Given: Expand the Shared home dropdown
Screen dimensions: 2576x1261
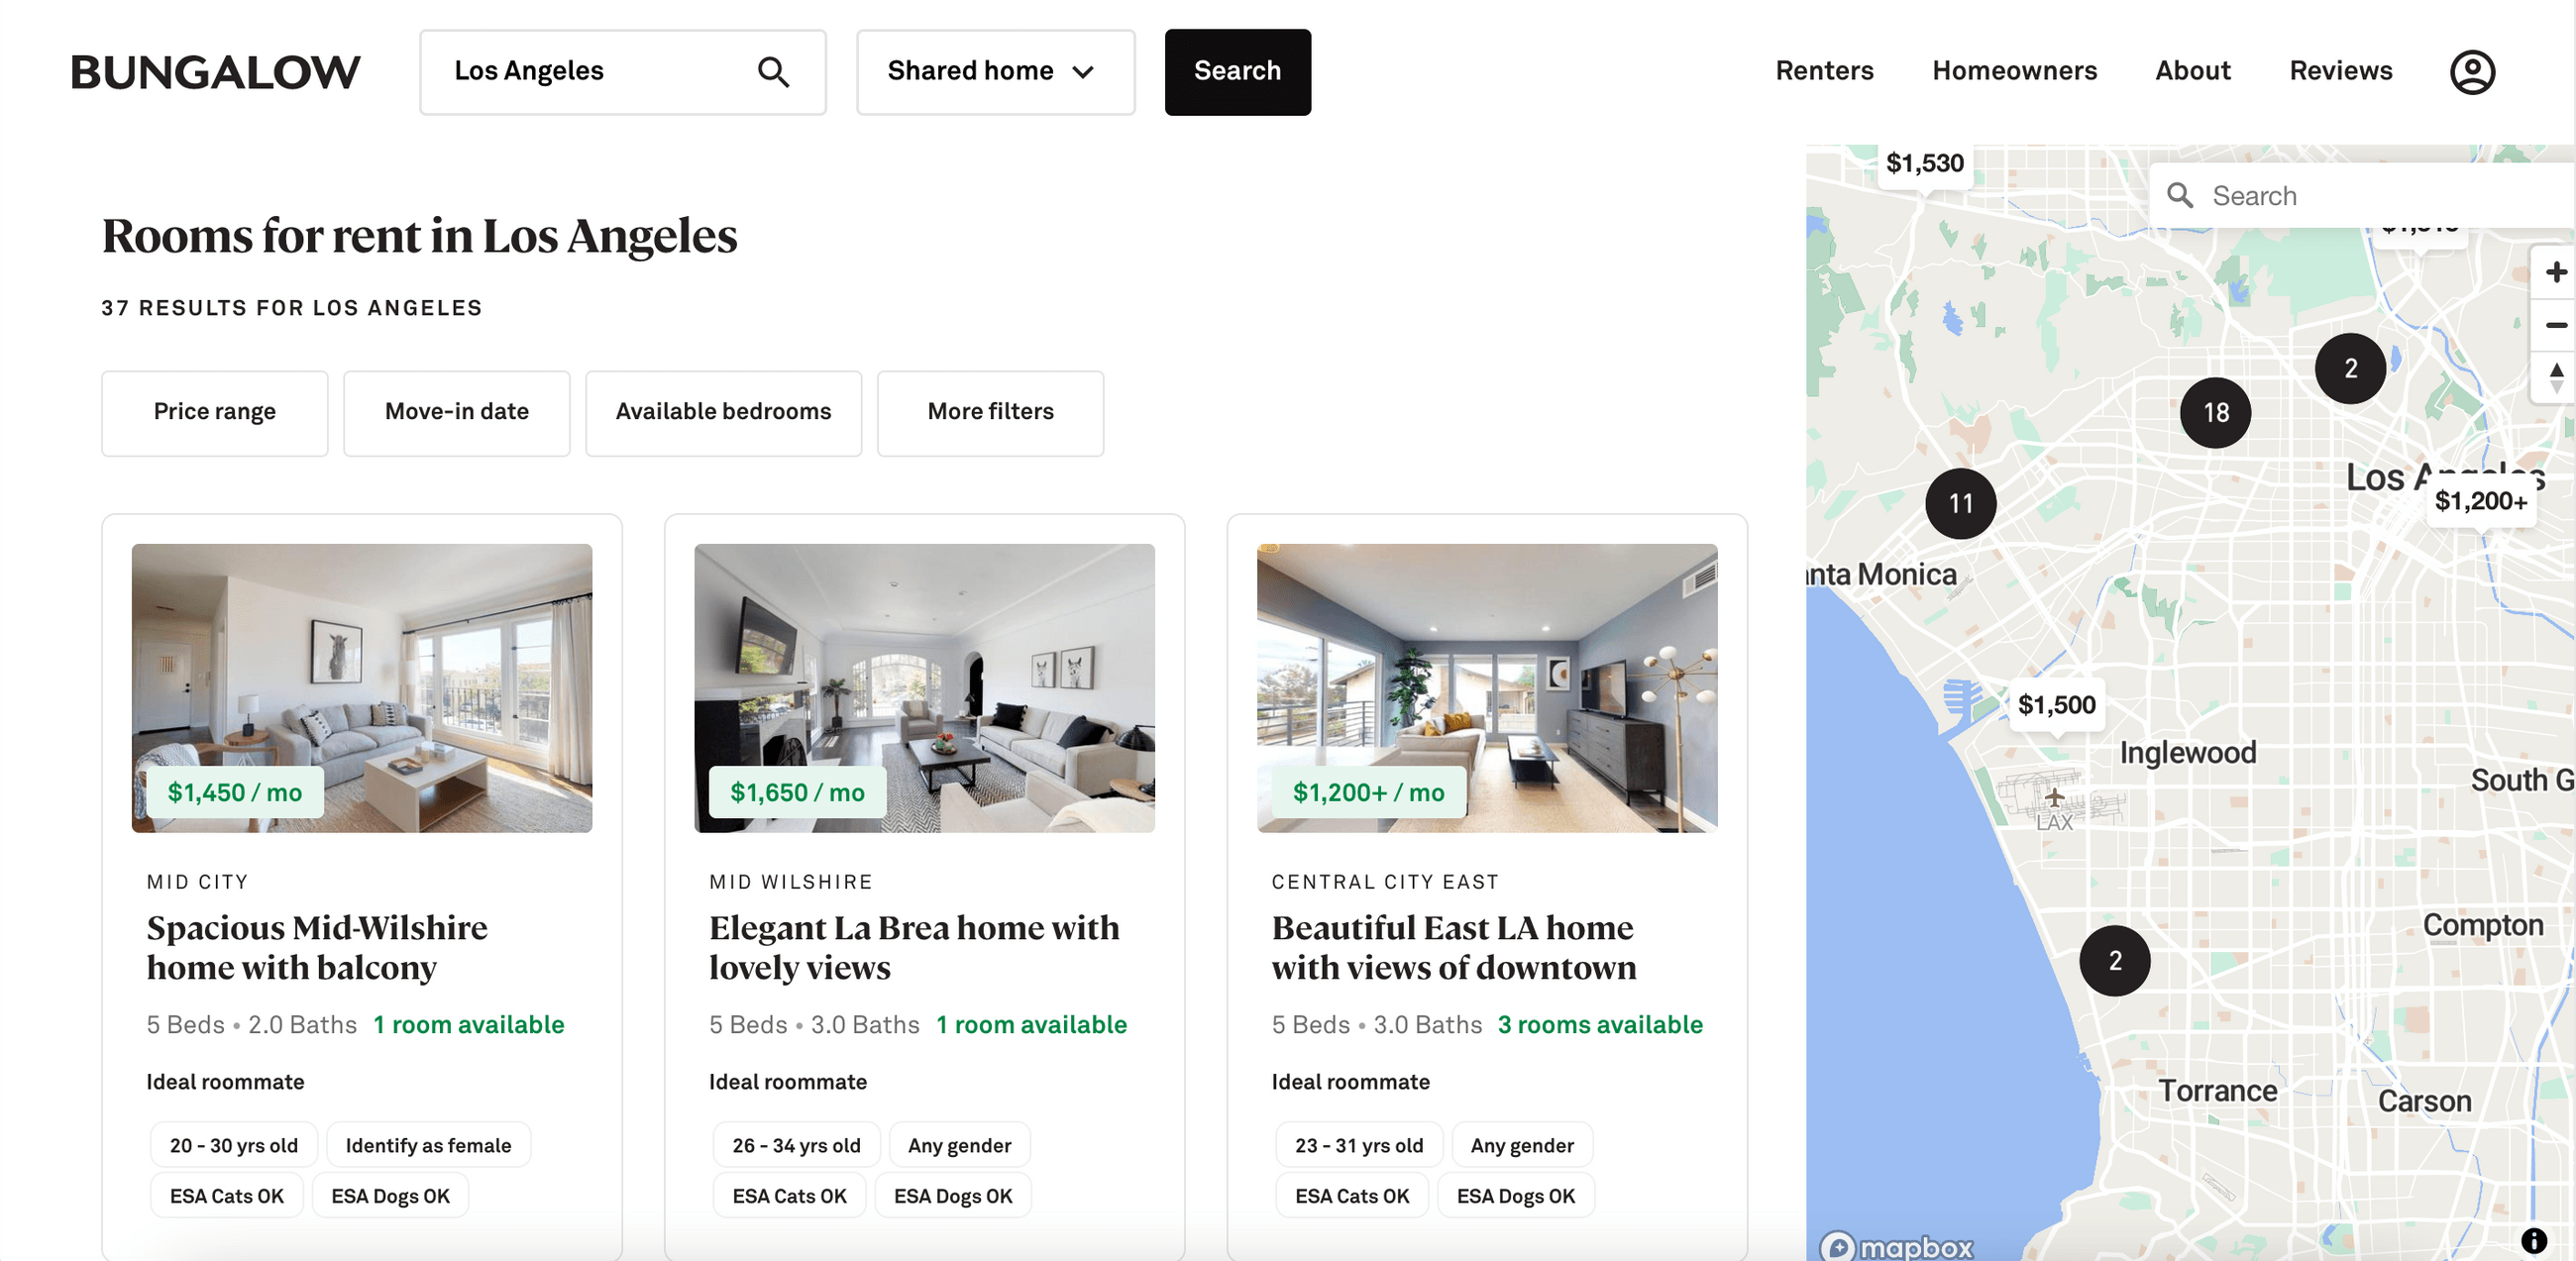Looking at the screenshot, I should point(994,72).
